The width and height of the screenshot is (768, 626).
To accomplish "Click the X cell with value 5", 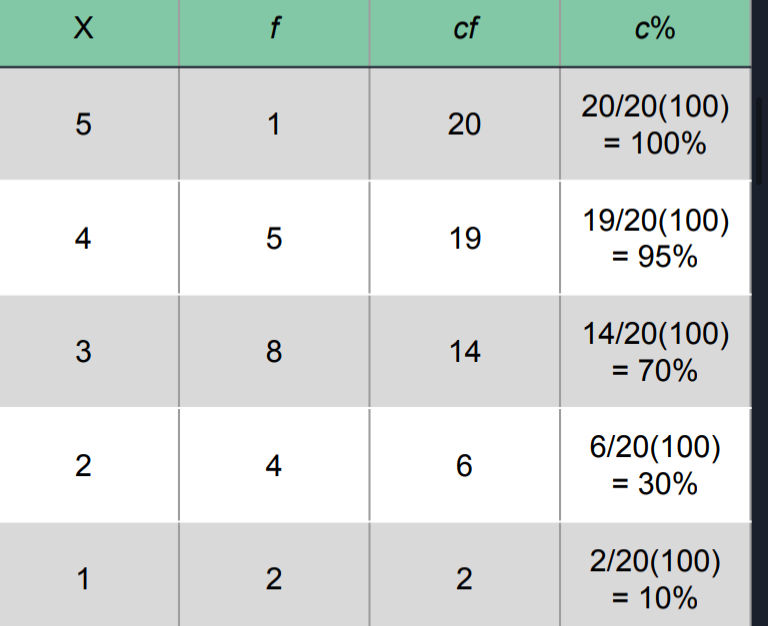I will click(x=84, y=124).
